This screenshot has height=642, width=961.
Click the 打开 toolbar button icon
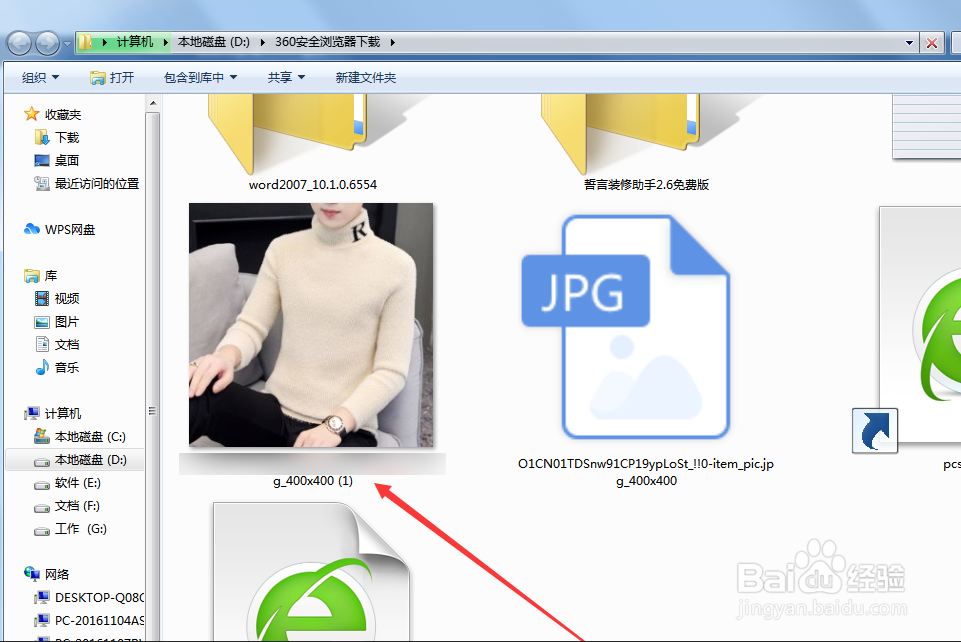click(x=97, y=78)
